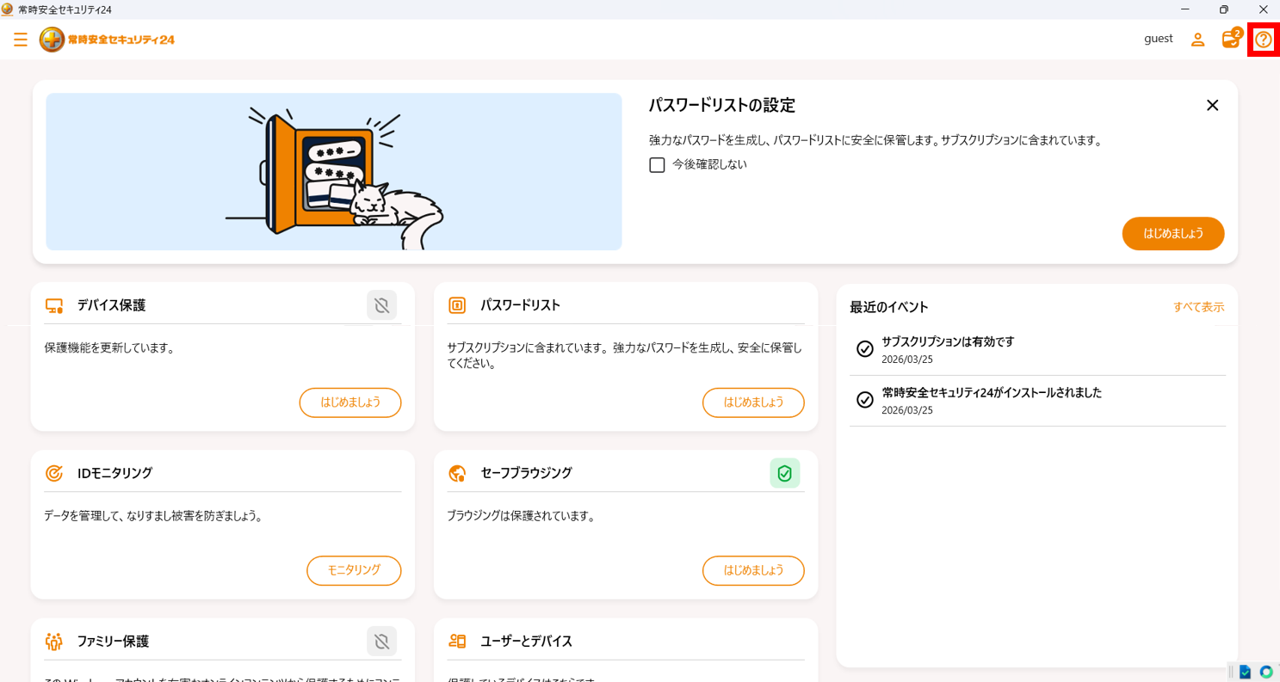This screenshot has width=1280, height=682.
Task: Click the muted notification toggle on ファミリー保護
Action: (x=381, y=641)
